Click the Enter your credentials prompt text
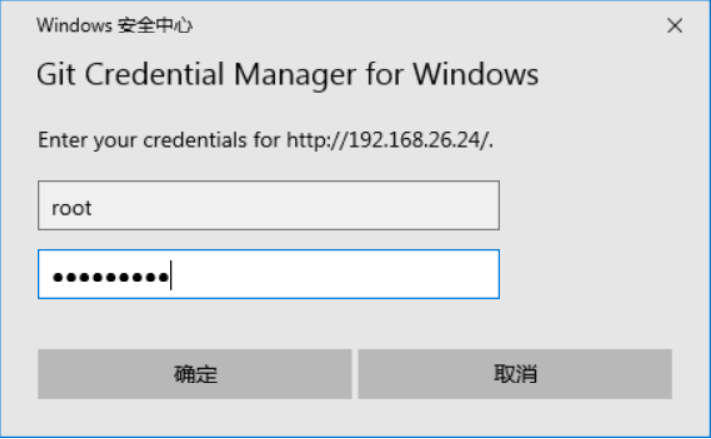711x439 pixels. point(265,140)
